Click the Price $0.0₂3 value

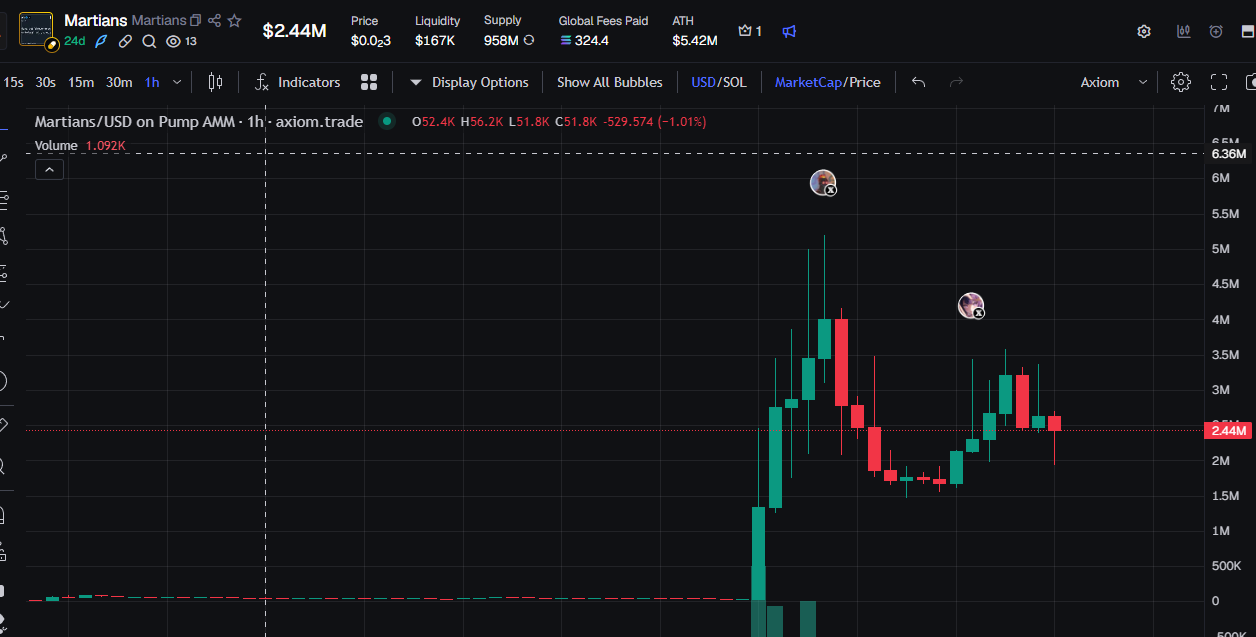pyautogui.click(x=370, y=41)
